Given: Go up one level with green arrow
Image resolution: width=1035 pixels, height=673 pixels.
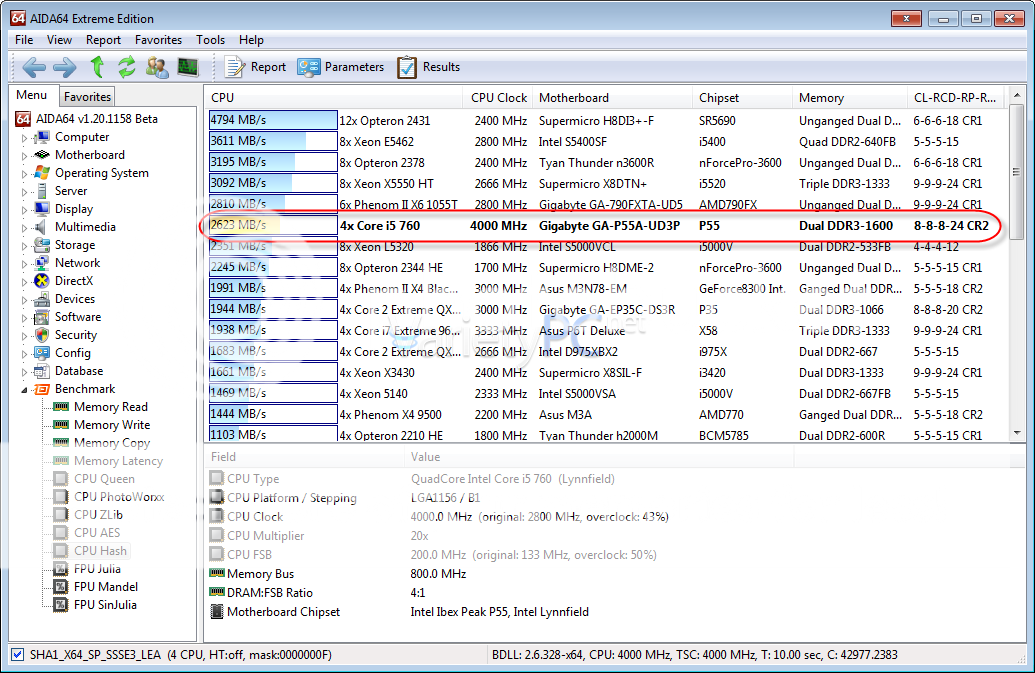Looking at the screenshot, I should [97, 67].
